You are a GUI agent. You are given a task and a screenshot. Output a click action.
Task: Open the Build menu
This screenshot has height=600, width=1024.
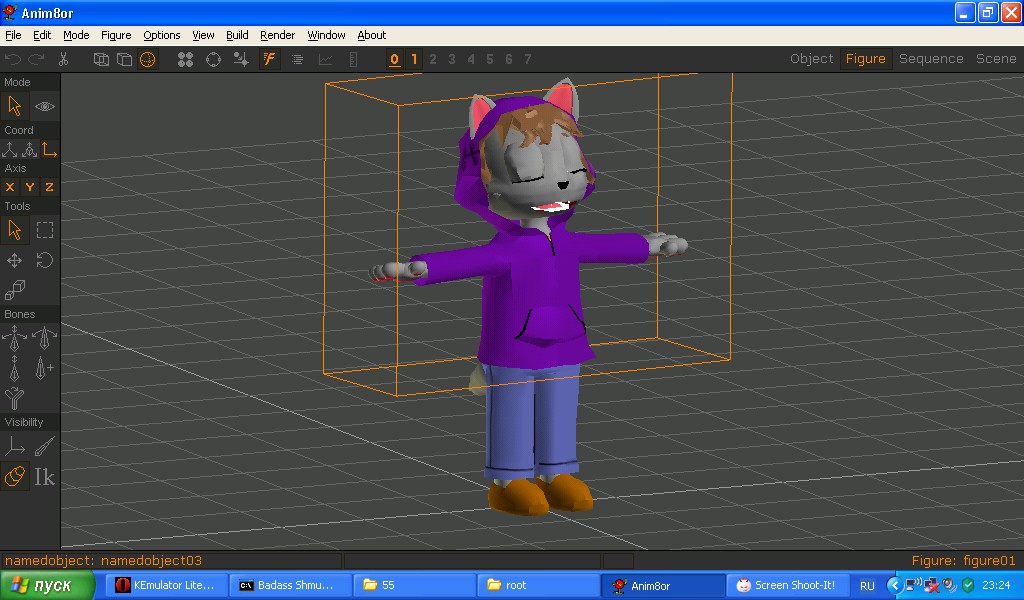tap(237, 35)
